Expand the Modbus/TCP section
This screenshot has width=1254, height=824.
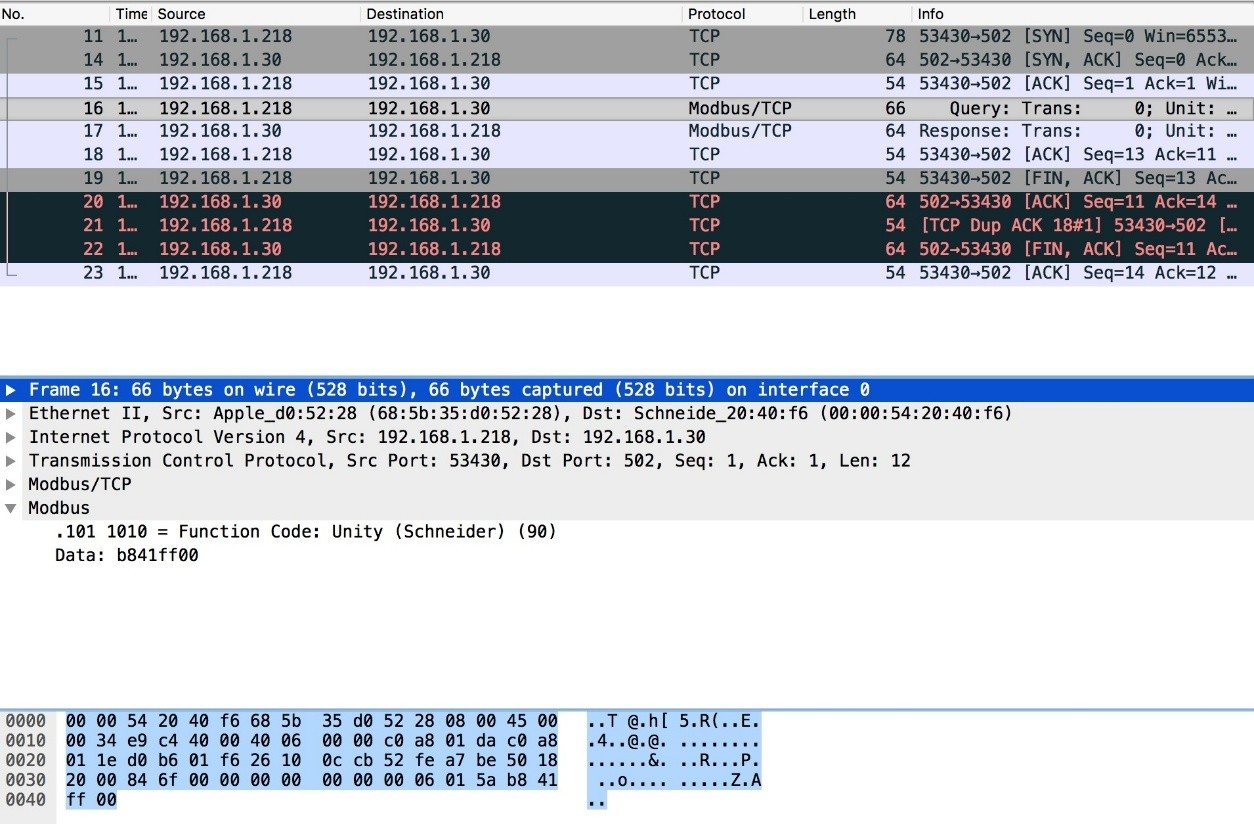click(x=11, y=484)
